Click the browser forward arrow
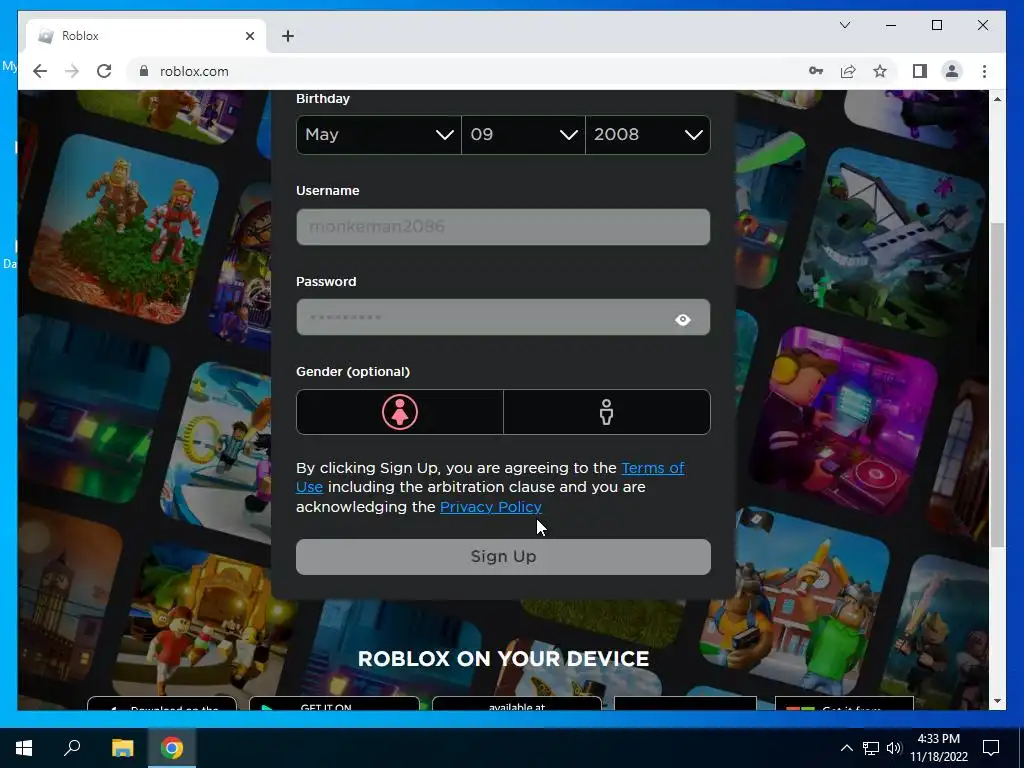1024x768 pixels. pos(72,71)
